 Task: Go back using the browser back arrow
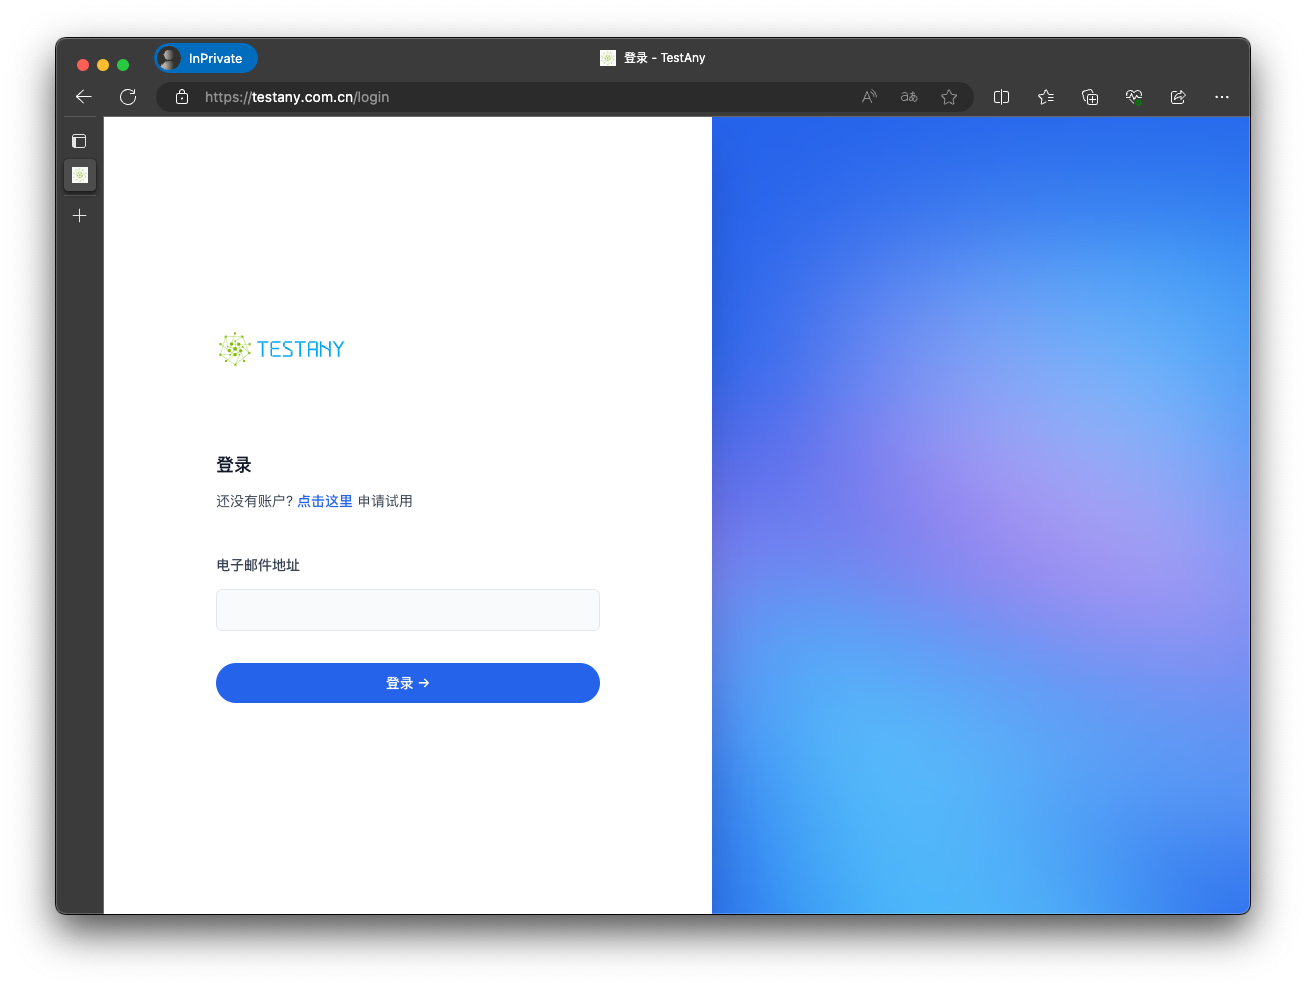tap(84, 97)
